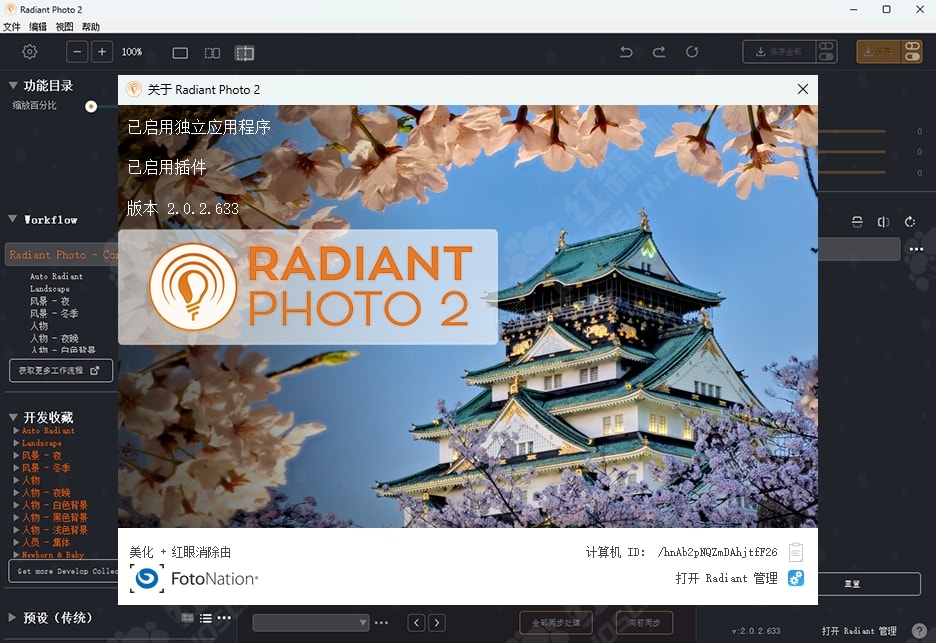Reset image with the circular arrow
Image resolution: width=936 pixels, height=643 pixels.
692,52
